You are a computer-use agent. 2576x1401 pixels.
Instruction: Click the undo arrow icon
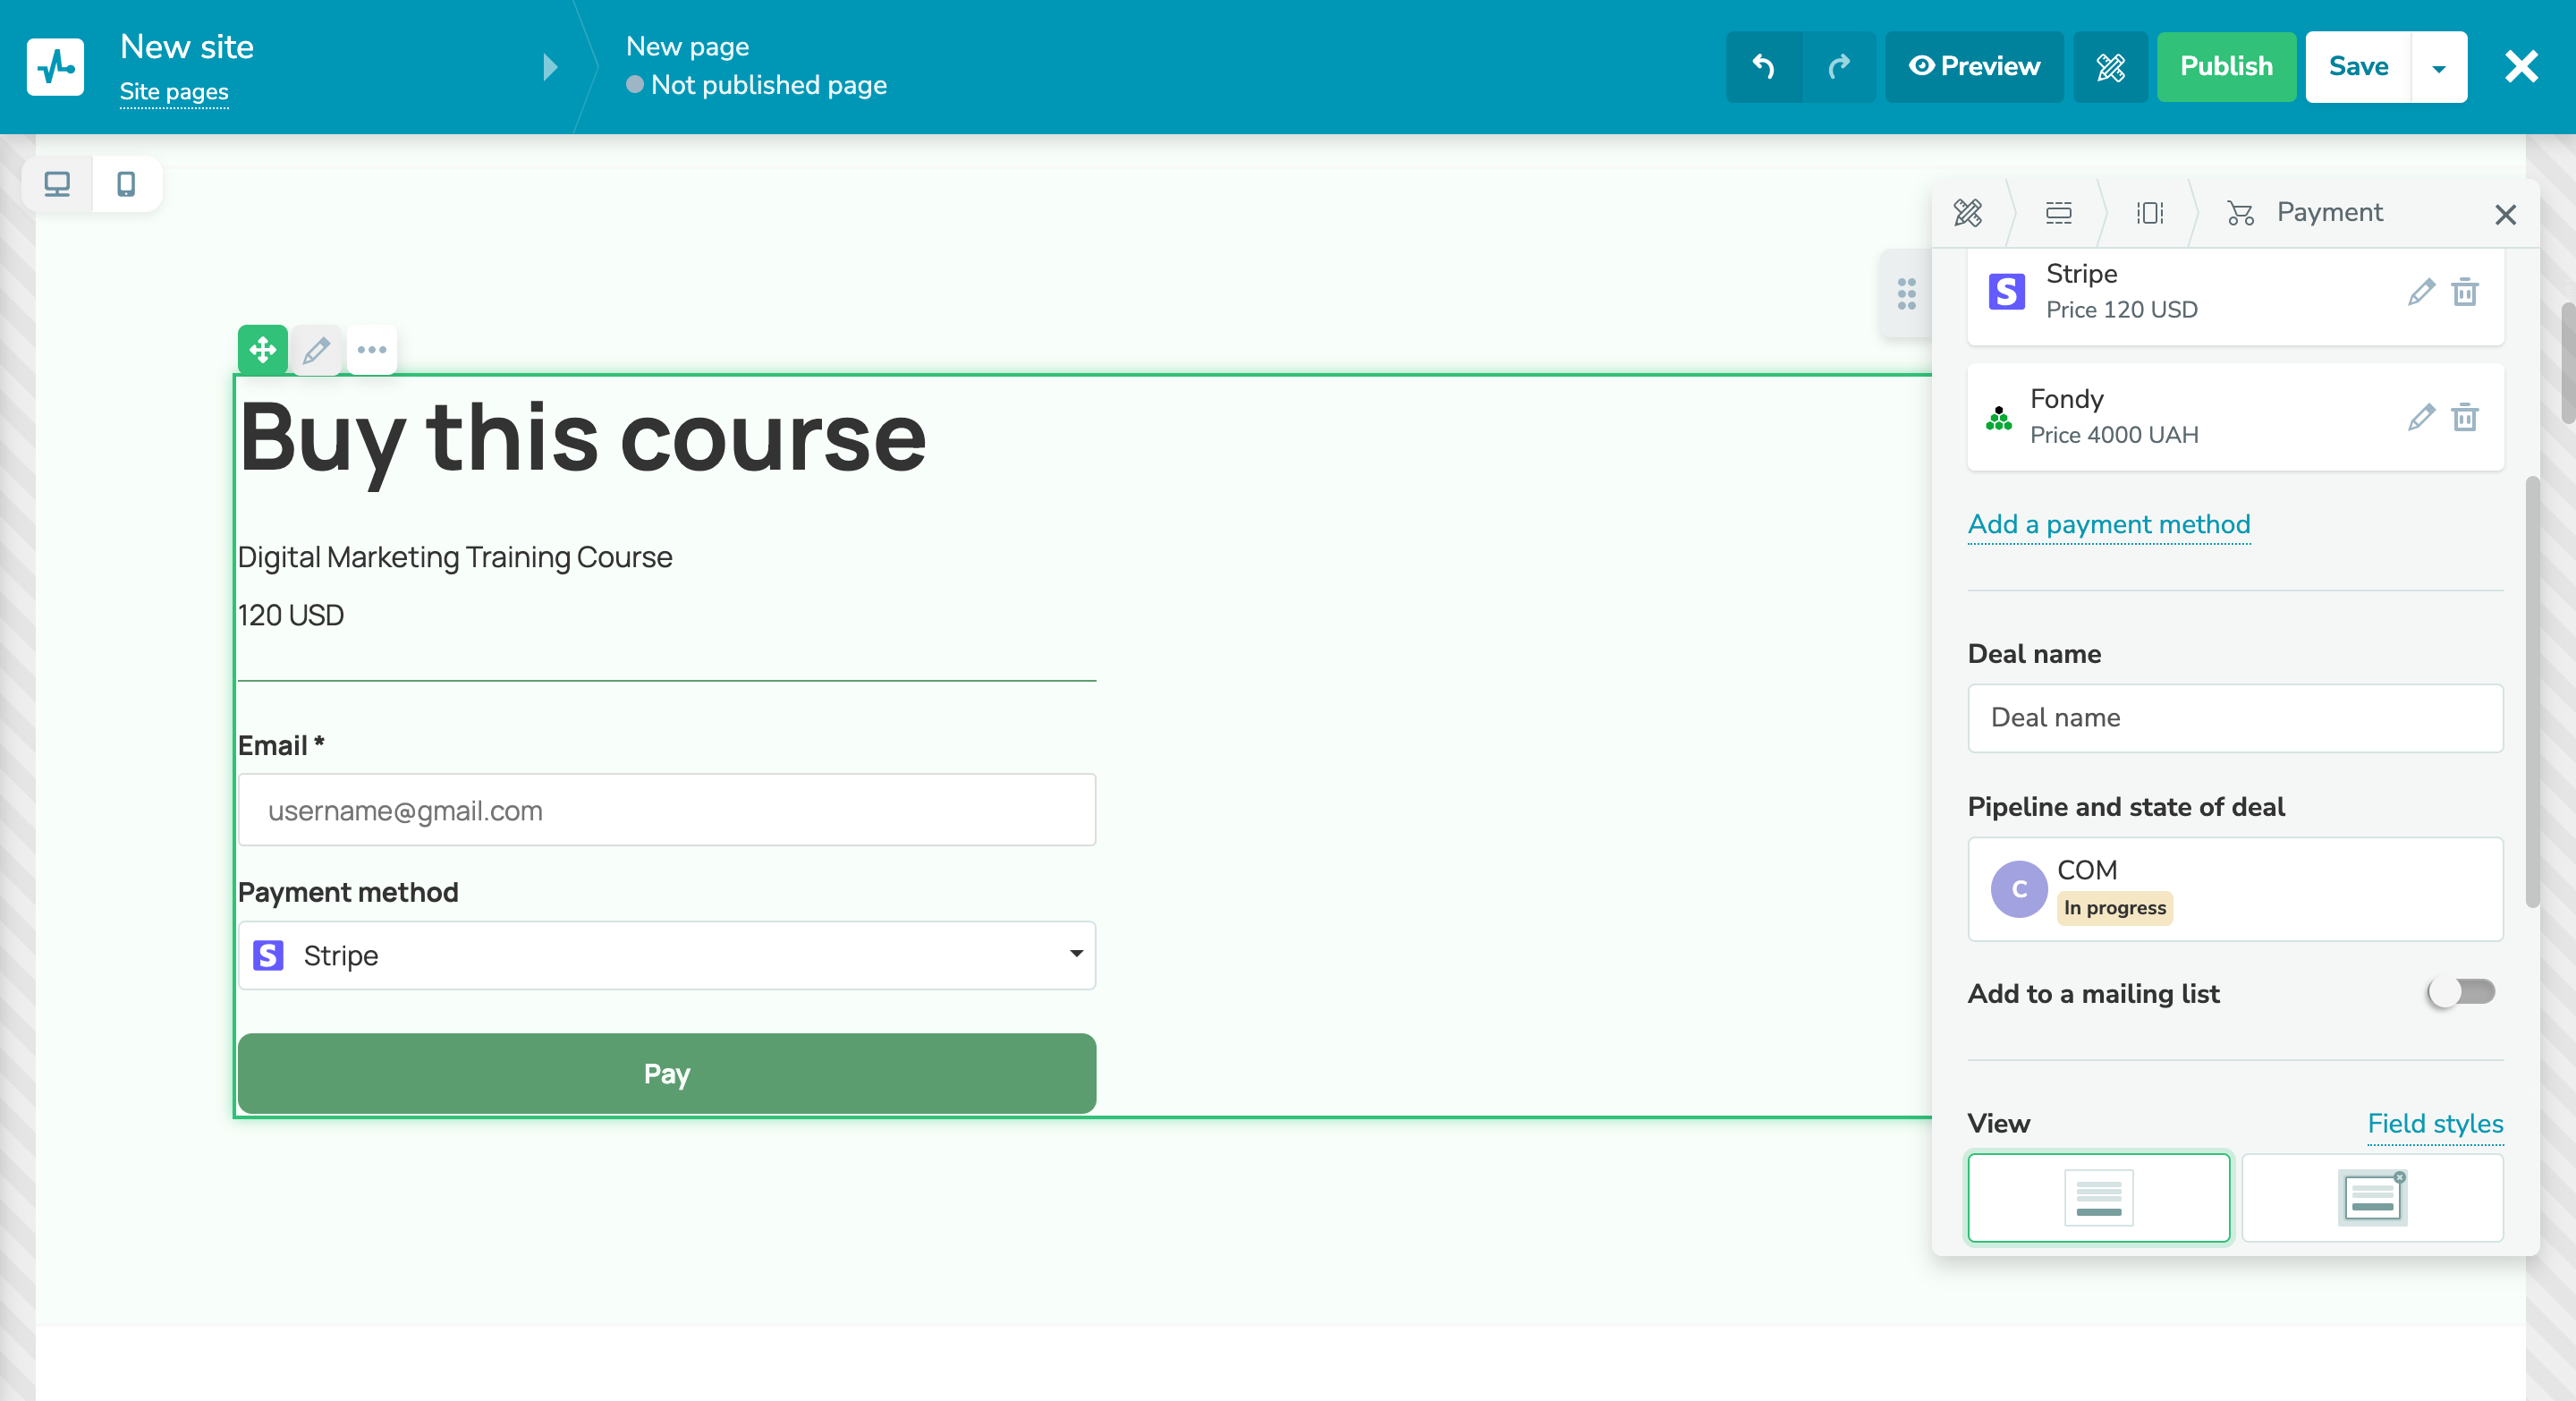point(1763,67)
